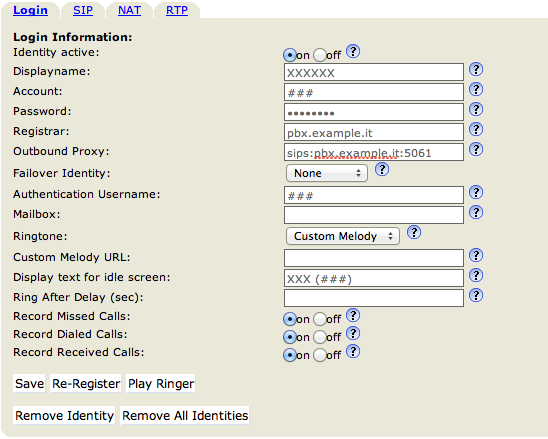Go to the RTP tab
The image size is (548, 439).
[x=177, y=10]
